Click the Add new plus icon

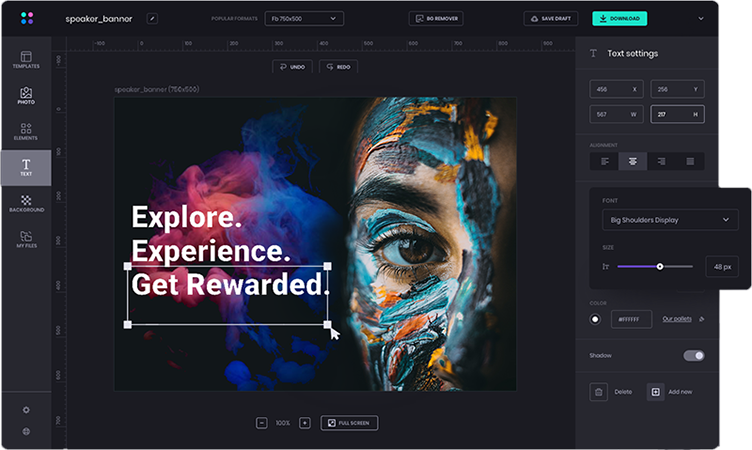[655, 392]
